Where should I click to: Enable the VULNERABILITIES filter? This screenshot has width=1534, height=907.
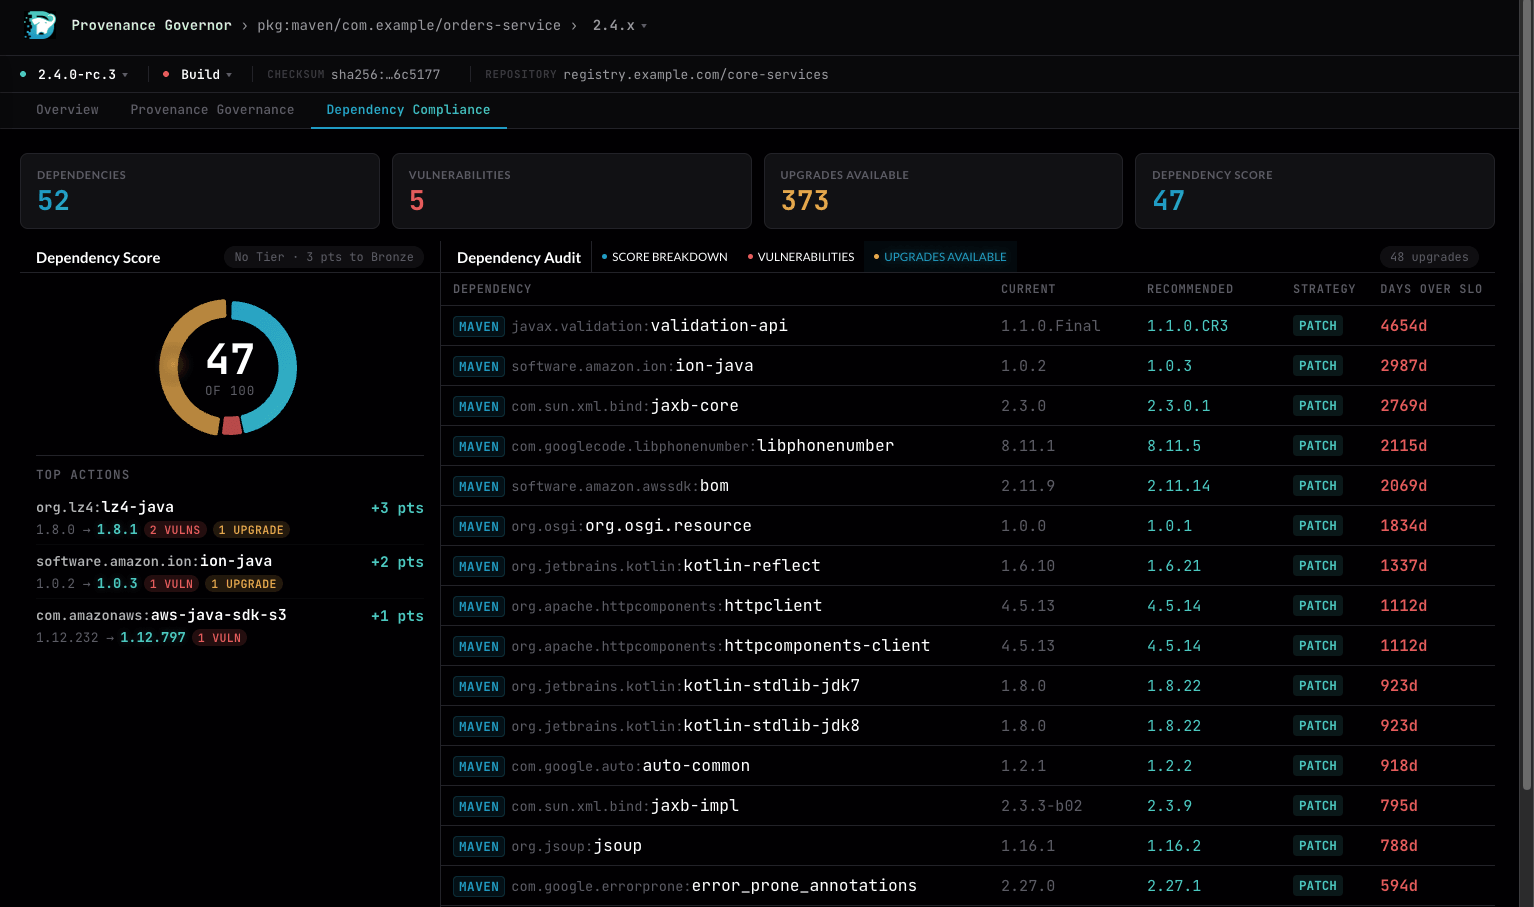pyautogui.click(x=800, y=256)
